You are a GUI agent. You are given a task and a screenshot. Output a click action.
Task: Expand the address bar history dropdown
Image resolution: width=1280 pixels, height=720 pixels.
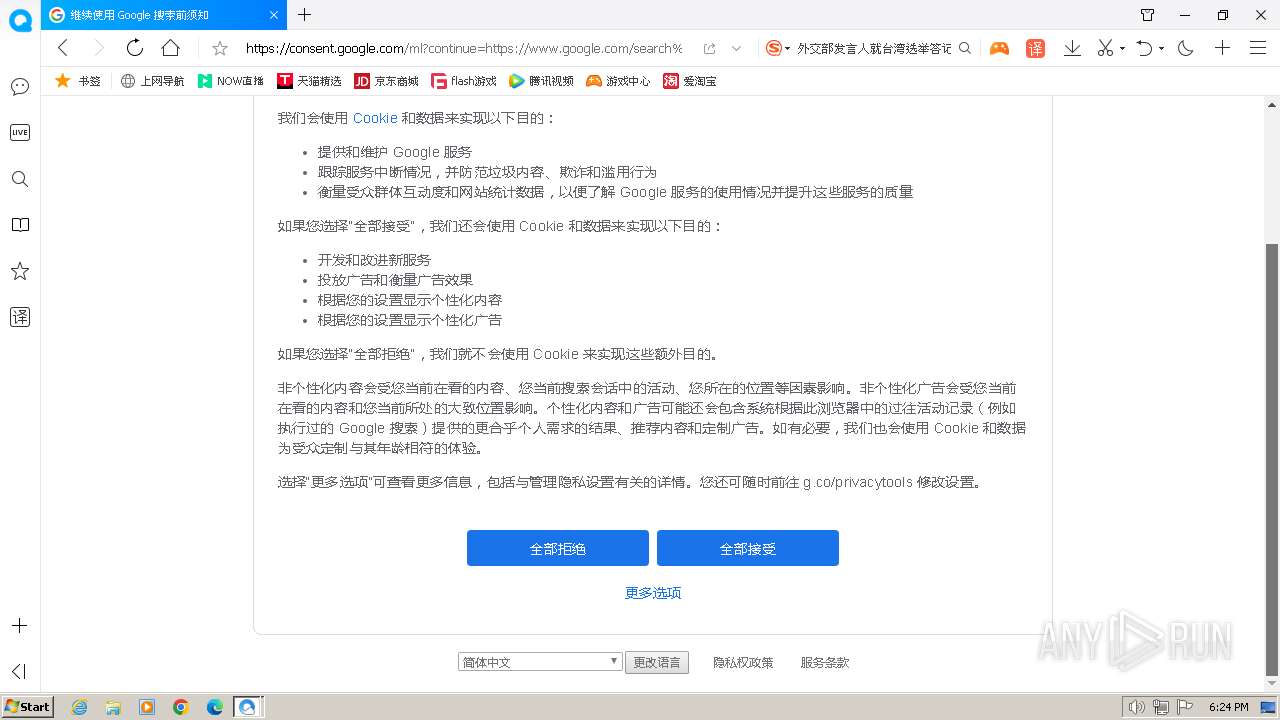point(737,48)
